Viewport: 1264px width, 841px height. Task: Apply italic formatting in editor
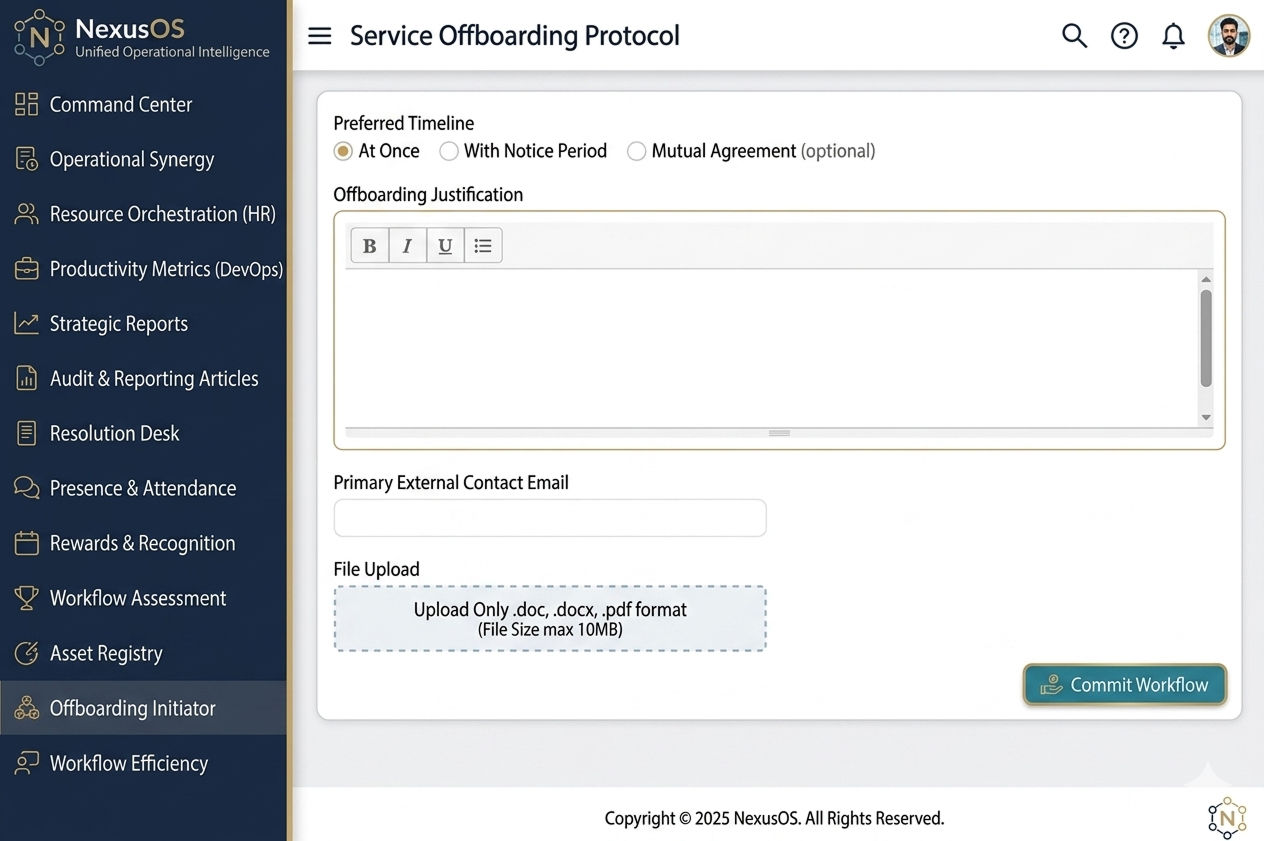(407, 246)
